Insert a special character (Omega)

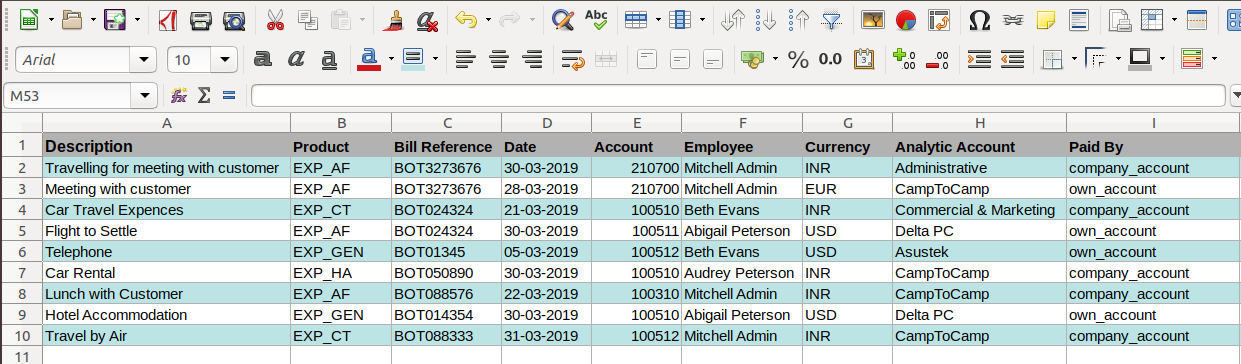click(980, 19)
